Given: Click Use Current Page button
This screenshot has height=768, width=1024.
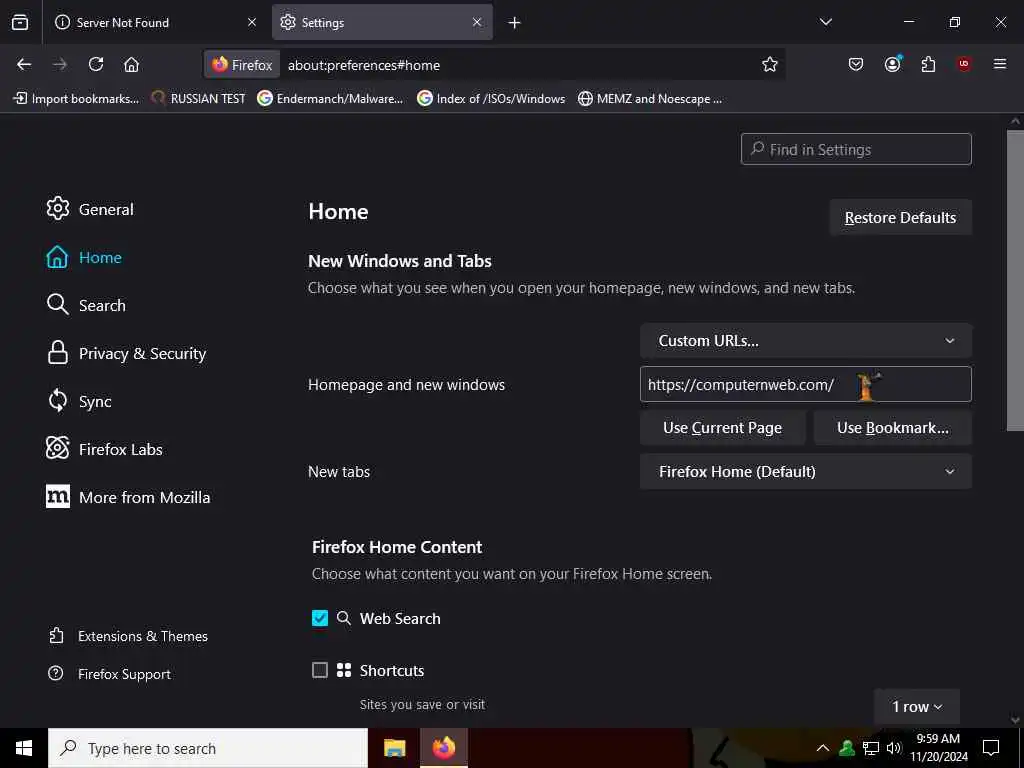Looking at the screenshot, I should (722, 428).
